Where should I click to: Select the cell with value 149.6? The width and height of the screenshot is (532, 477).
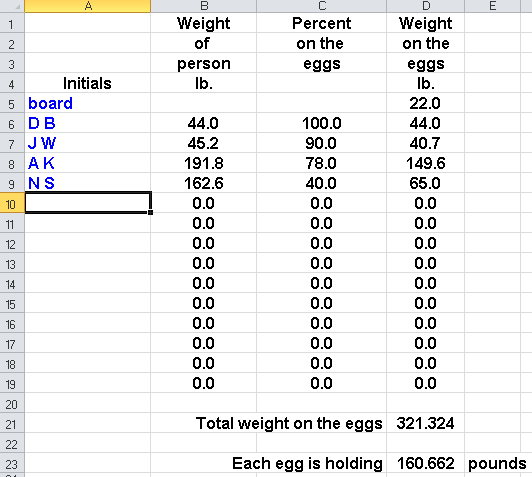pos(425,163)
